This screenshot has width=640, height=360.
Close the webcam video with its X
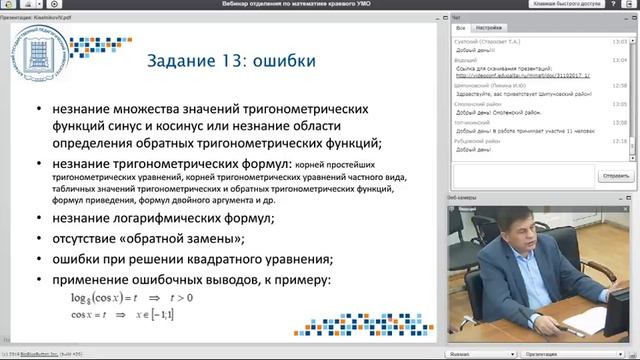tap(626, 209)
